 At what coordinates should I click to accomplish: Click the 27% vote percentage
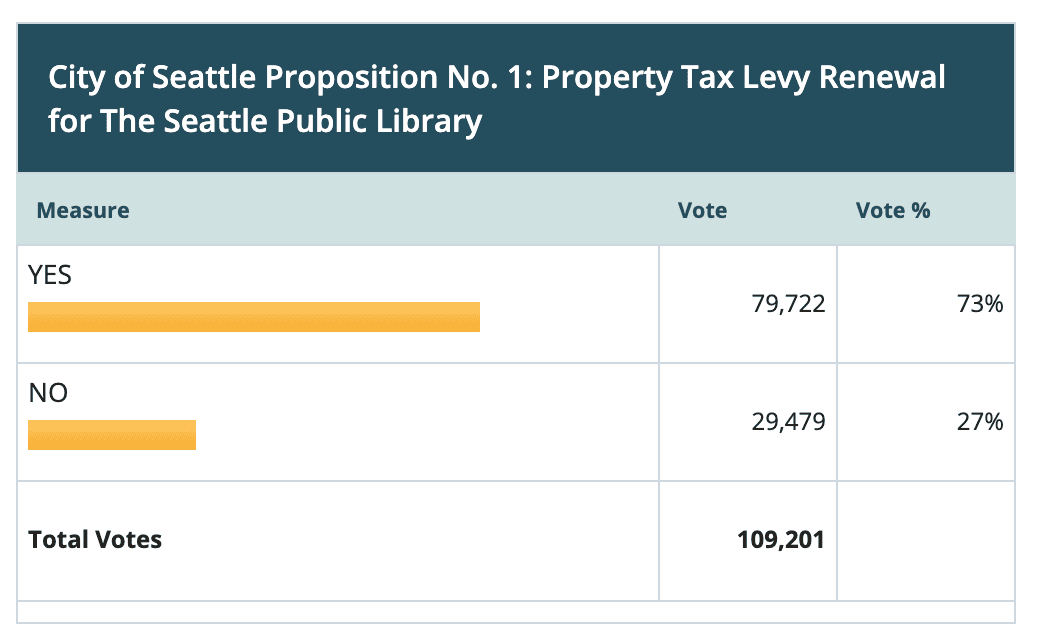[x=979, y=422]
